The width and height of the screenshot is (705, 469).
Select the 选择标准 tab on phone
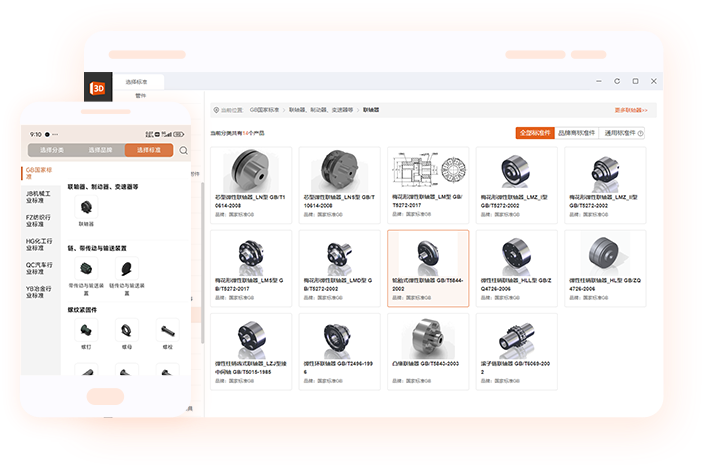(x=149, y=150)
